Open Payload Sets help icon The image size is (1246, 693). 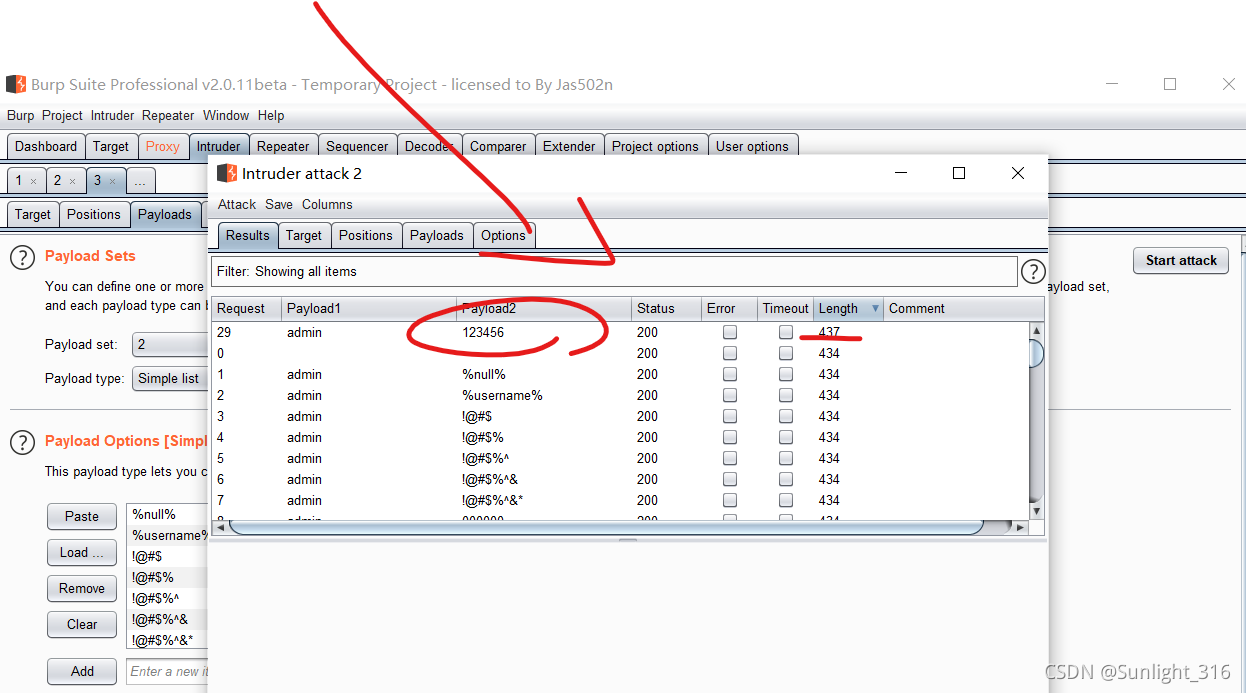(22, 257)
